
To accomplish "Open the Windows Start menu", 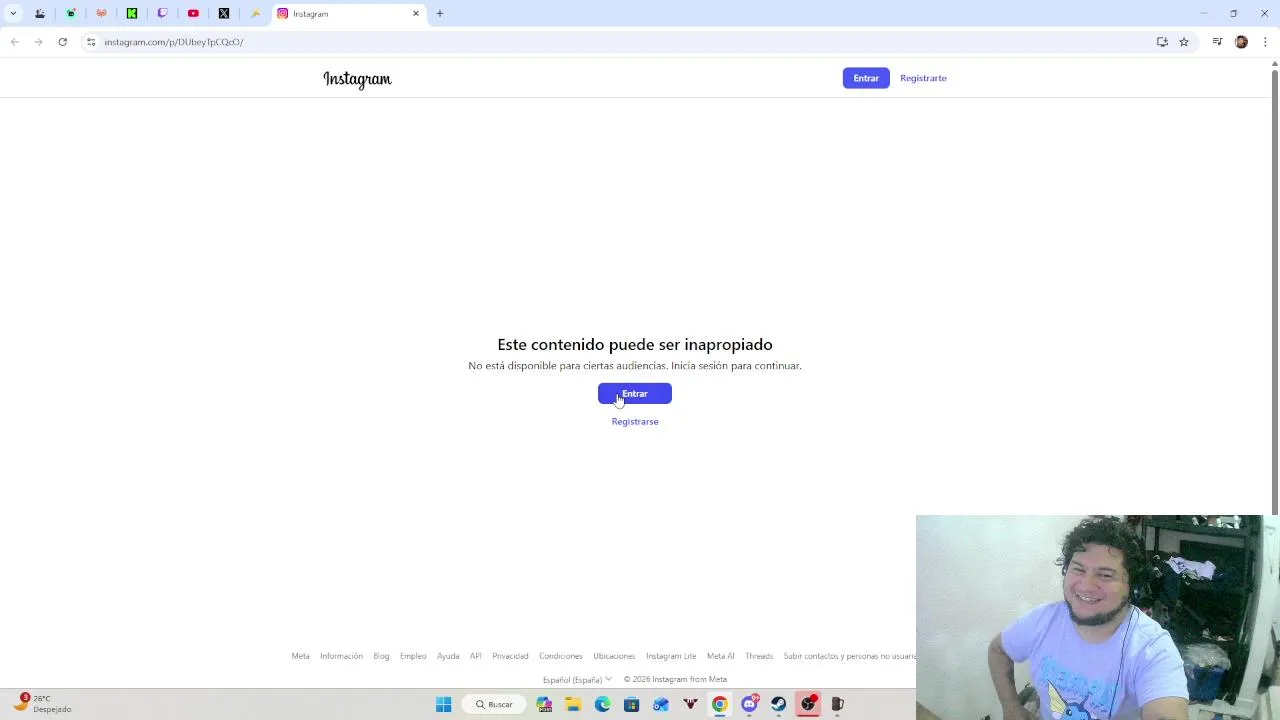I will tap(444, 704).
